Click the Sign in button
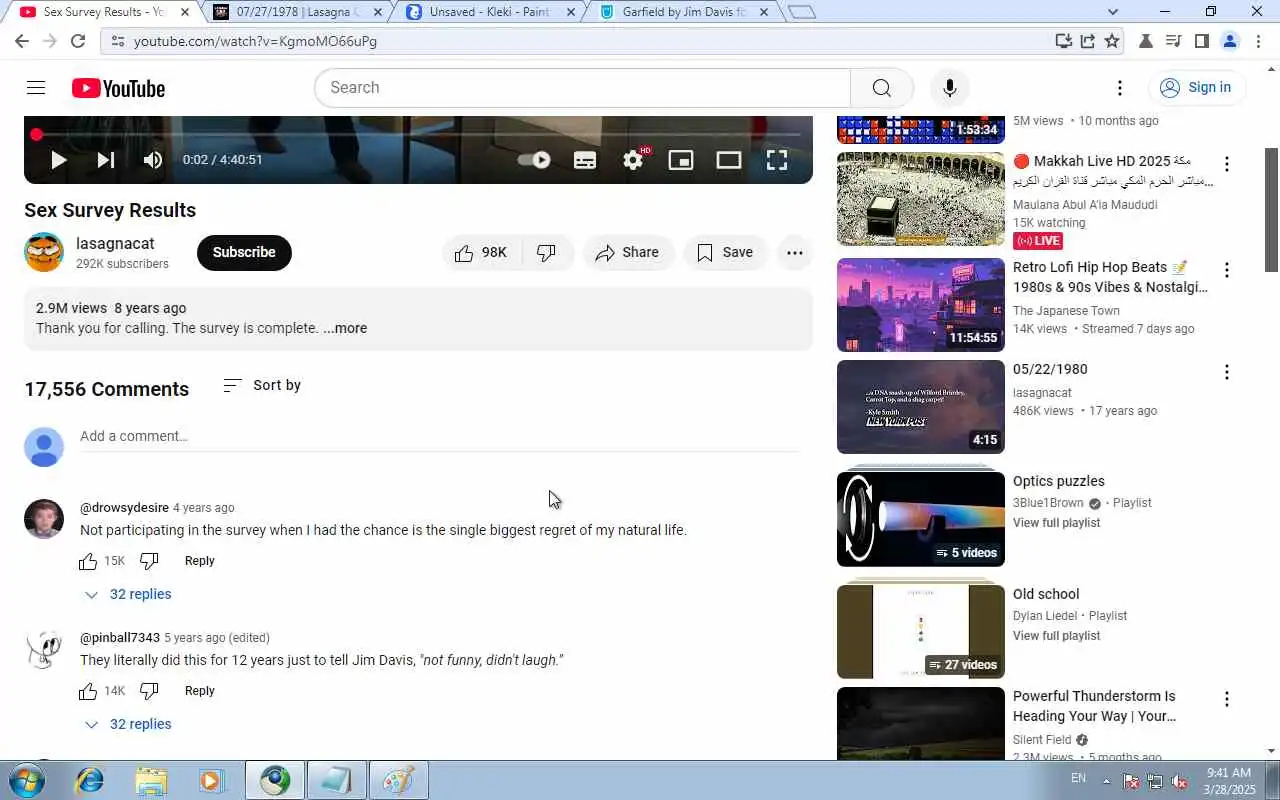 (x=1197, y=88)
